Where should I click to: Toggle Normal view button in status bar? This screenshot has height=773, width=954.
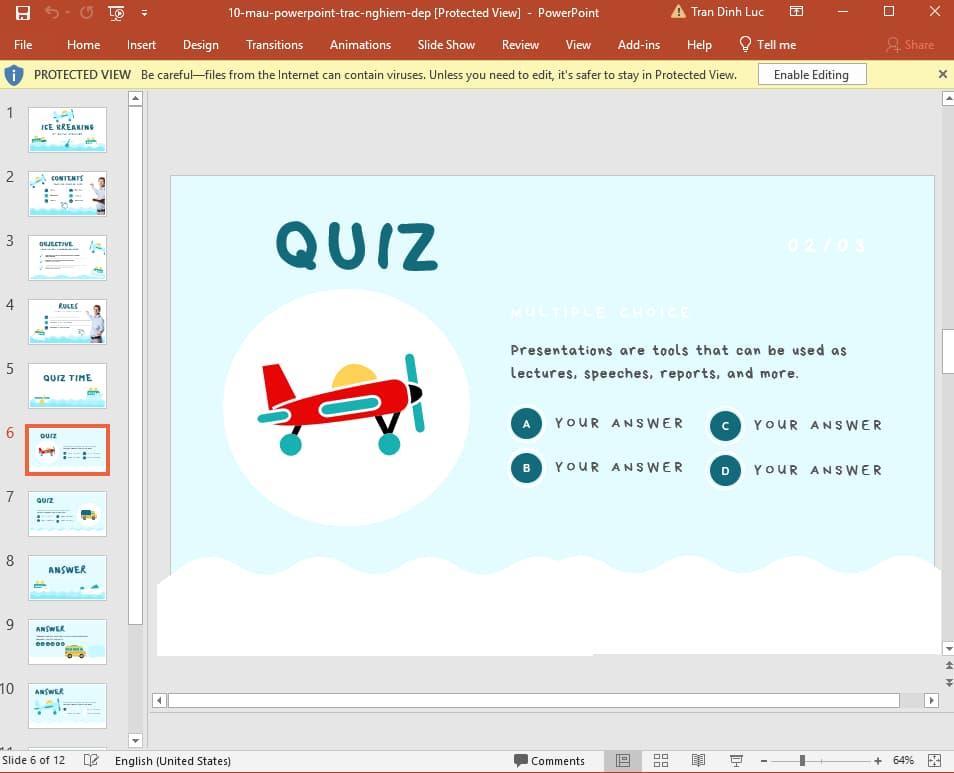(622, 761)
